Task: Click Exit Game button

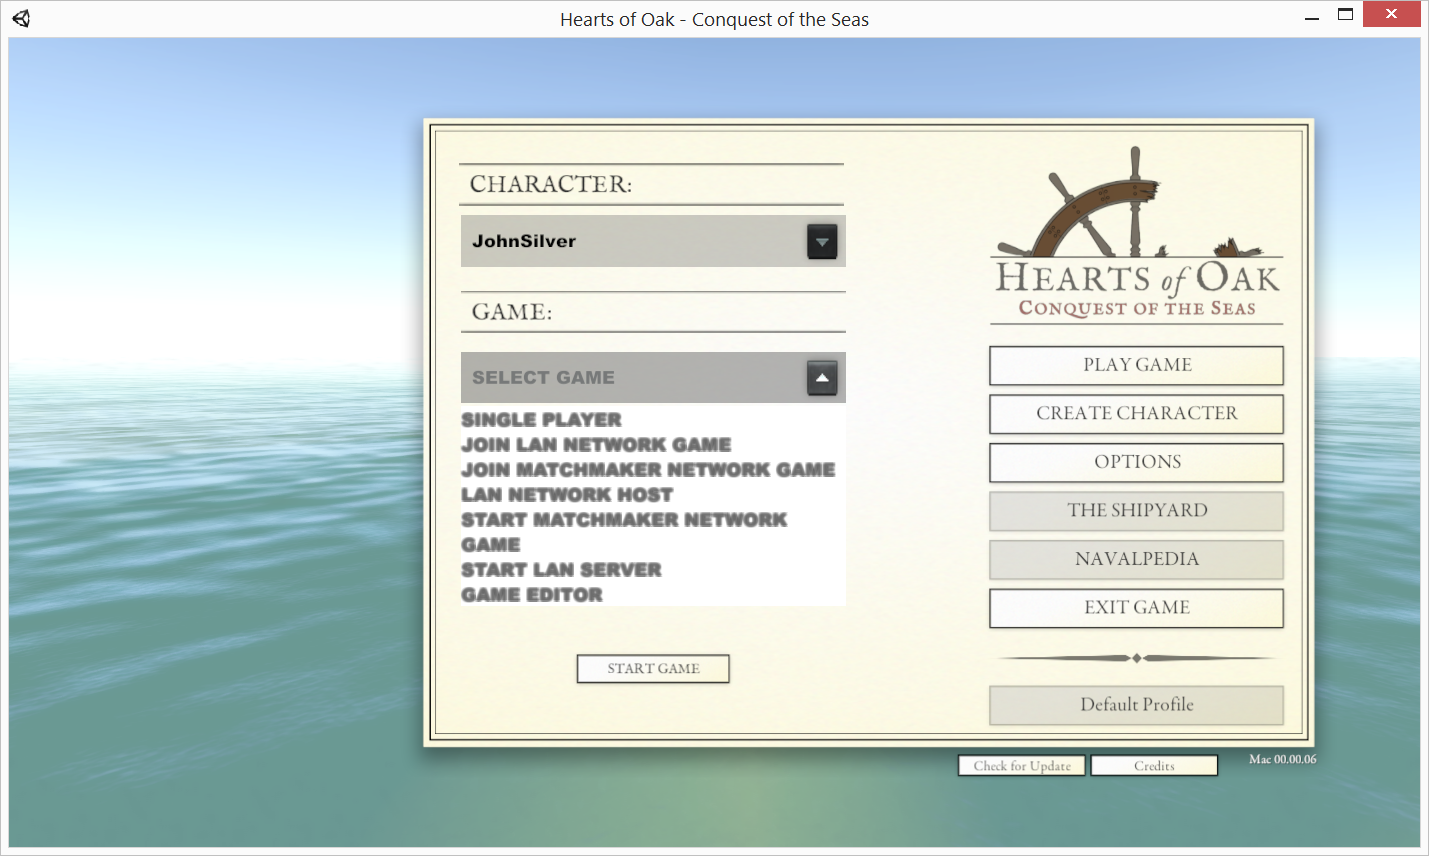Action: [x=1136, y=608]
